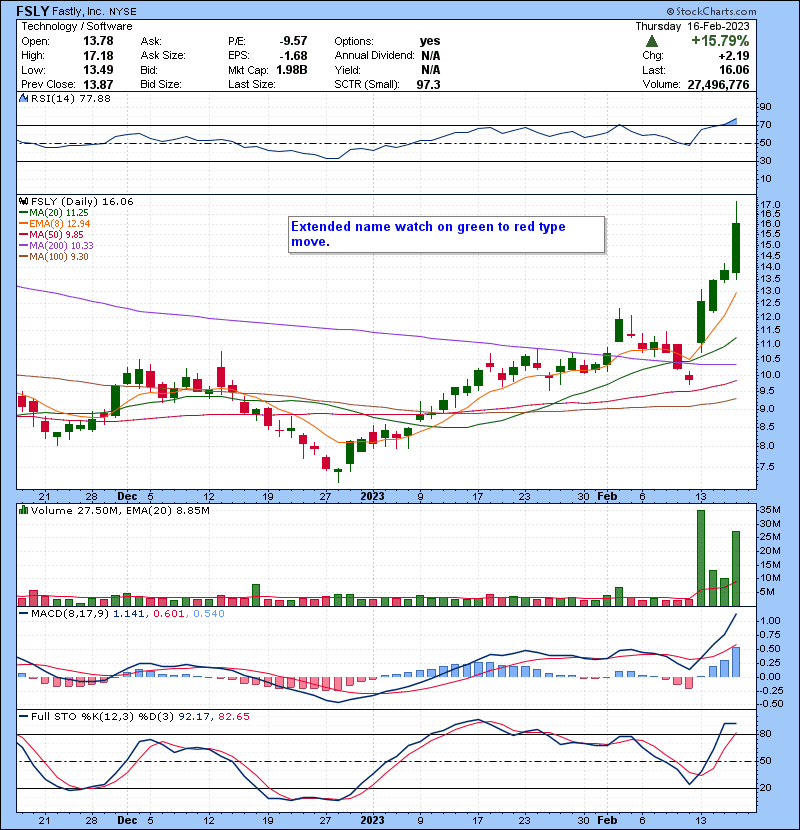Click the EMA(8) 12.94 legend entry
Screen dimensions: 800x830
tap(55, 223)
